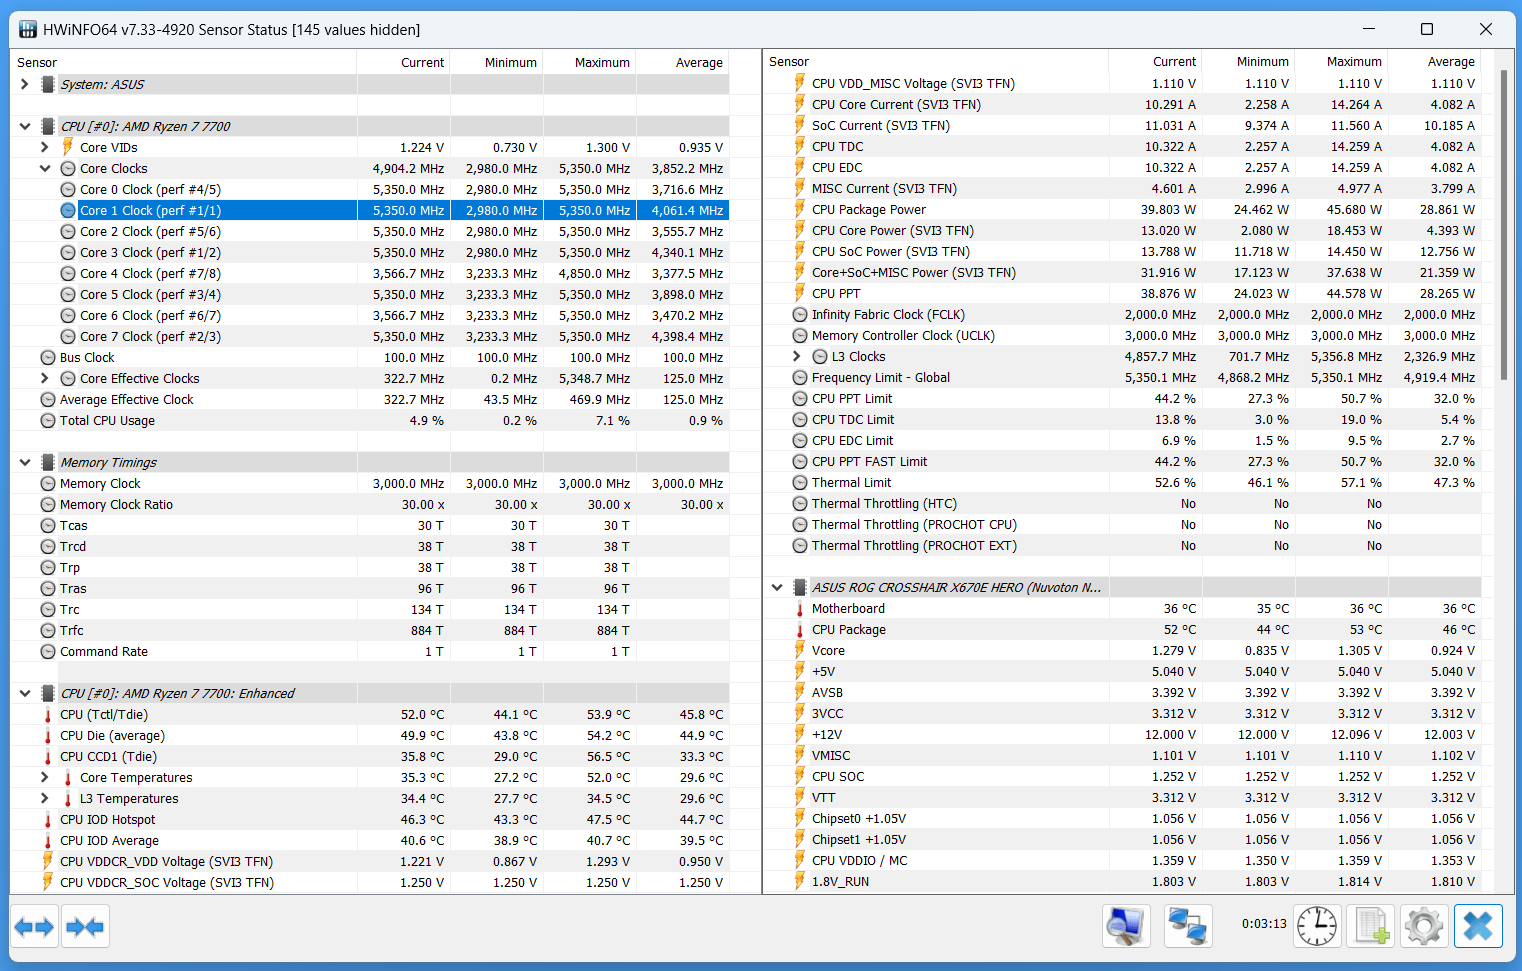Start logging with the document-plus icon

coord(1371,926)
